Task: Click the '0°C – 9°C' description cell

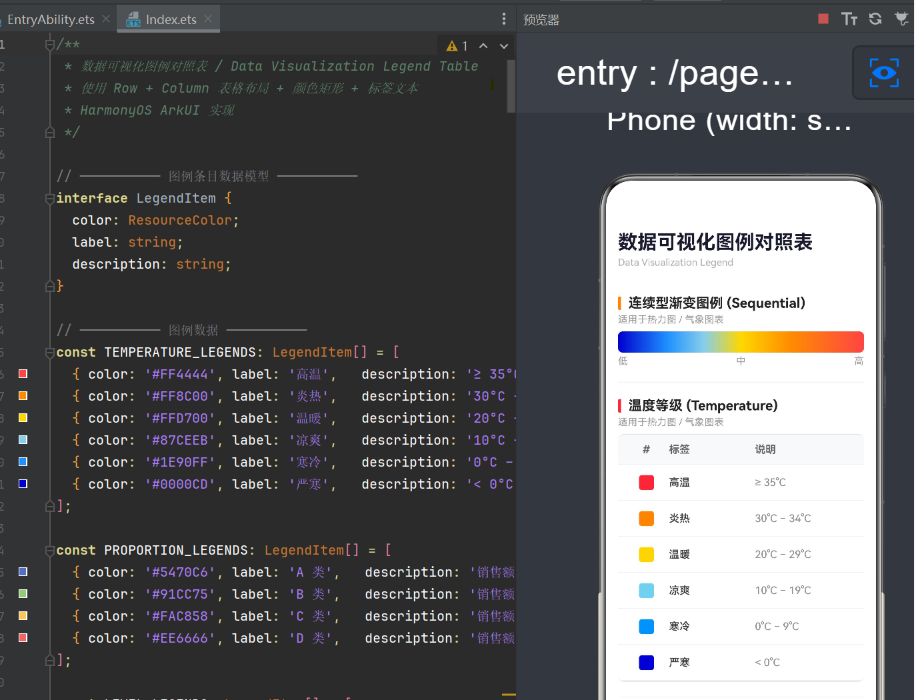Action: pyautogui.click(x=777, y=626)
